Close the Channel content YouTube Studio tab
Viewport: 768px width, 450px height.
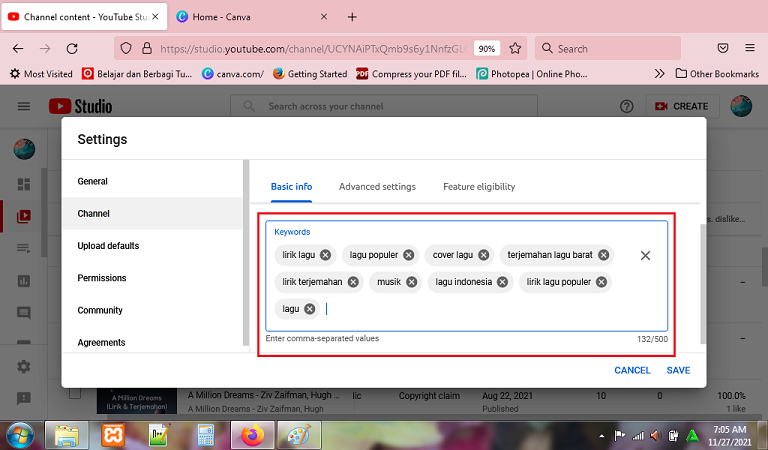pyautogui.click(x=155, y=17)
